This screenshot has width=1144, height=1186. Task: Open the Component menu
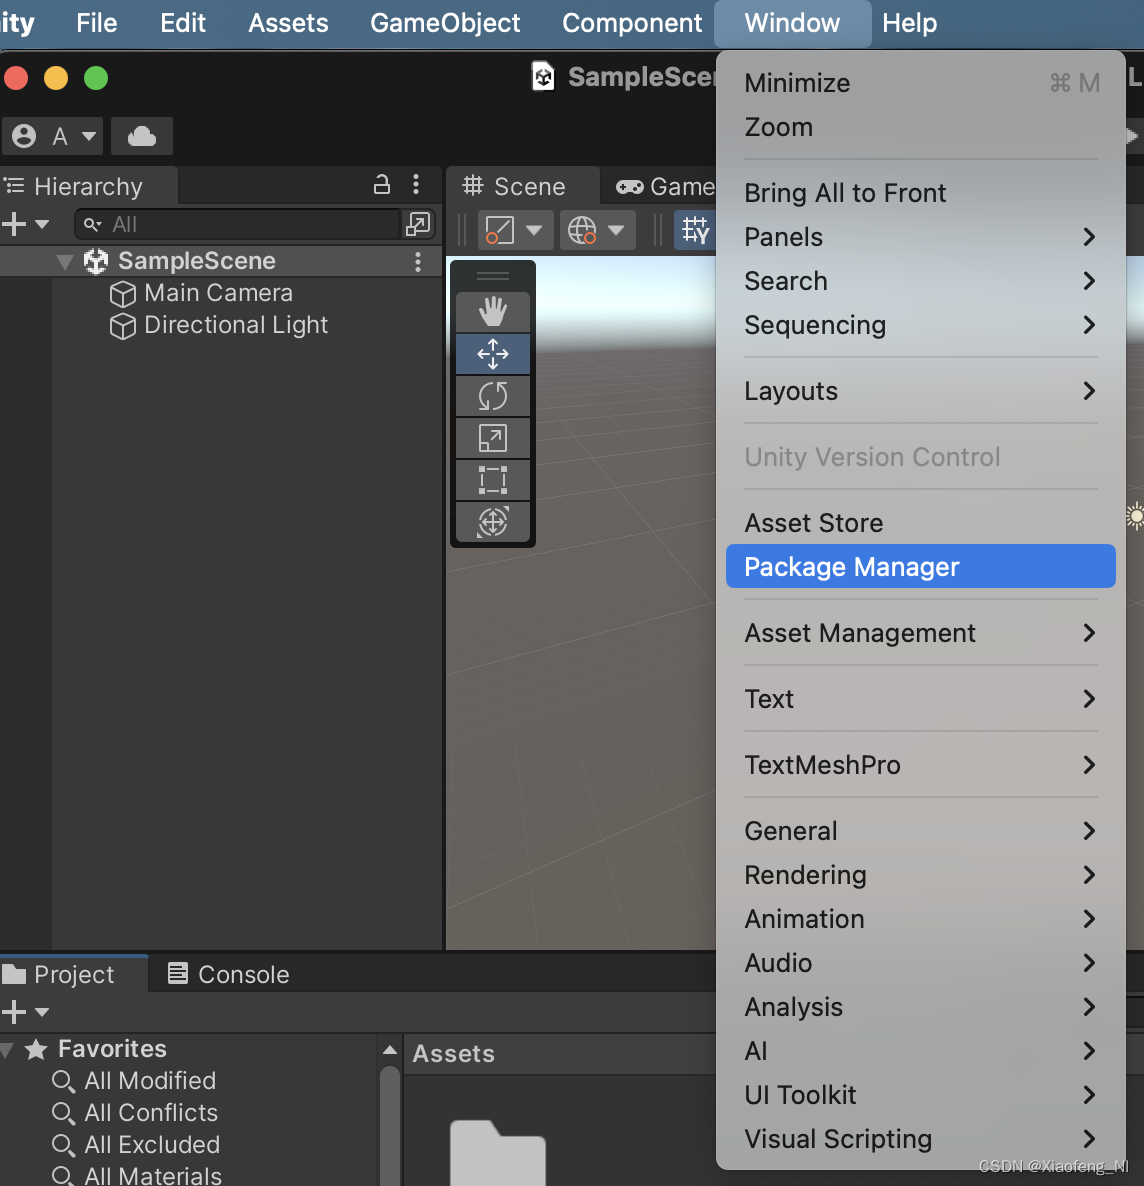632,22
